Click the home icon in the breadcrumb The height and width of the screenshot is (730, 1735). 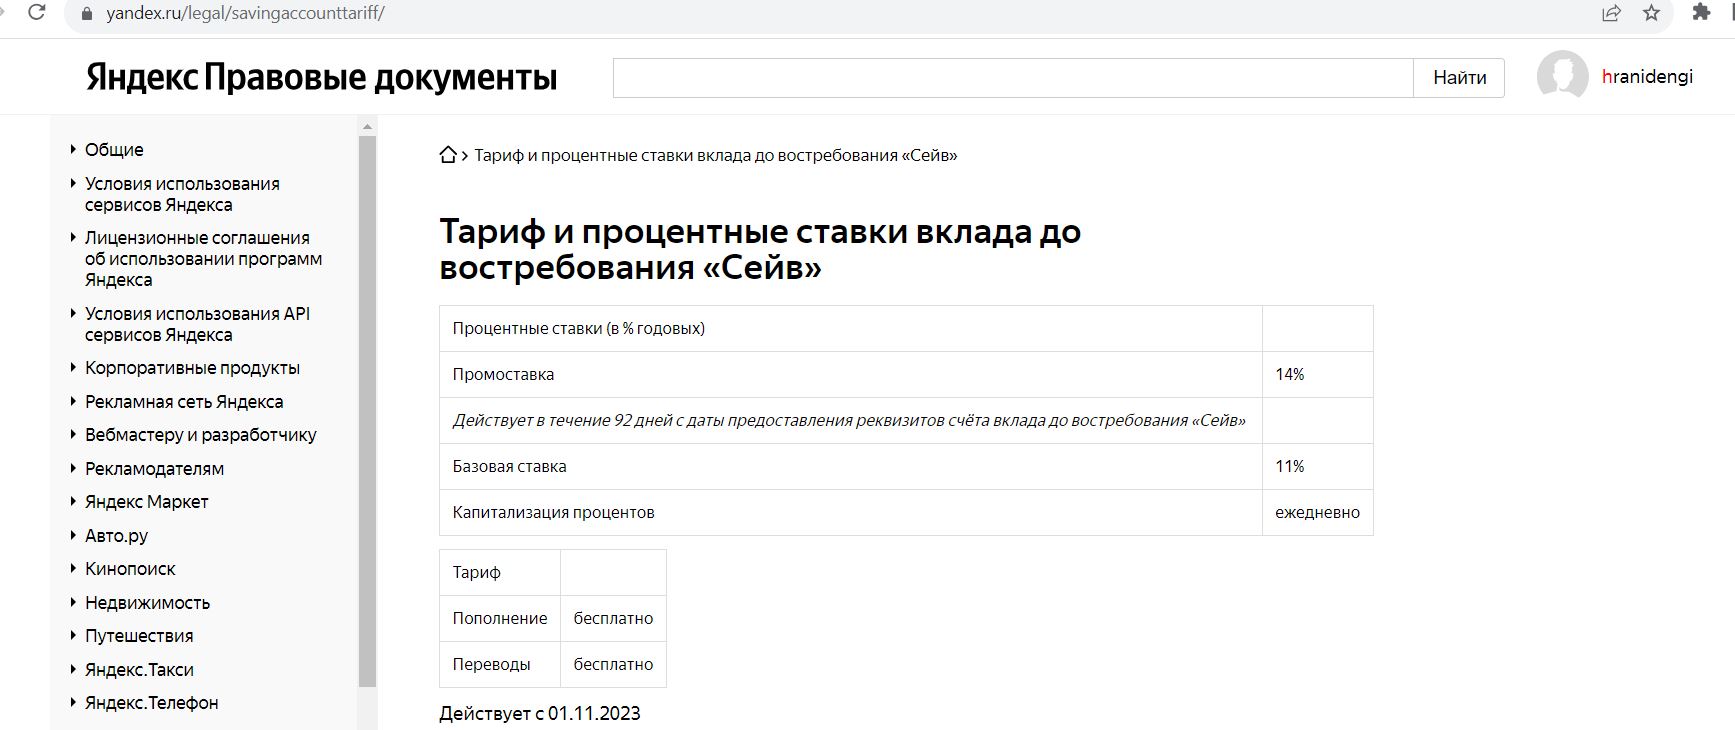[448, 155]
